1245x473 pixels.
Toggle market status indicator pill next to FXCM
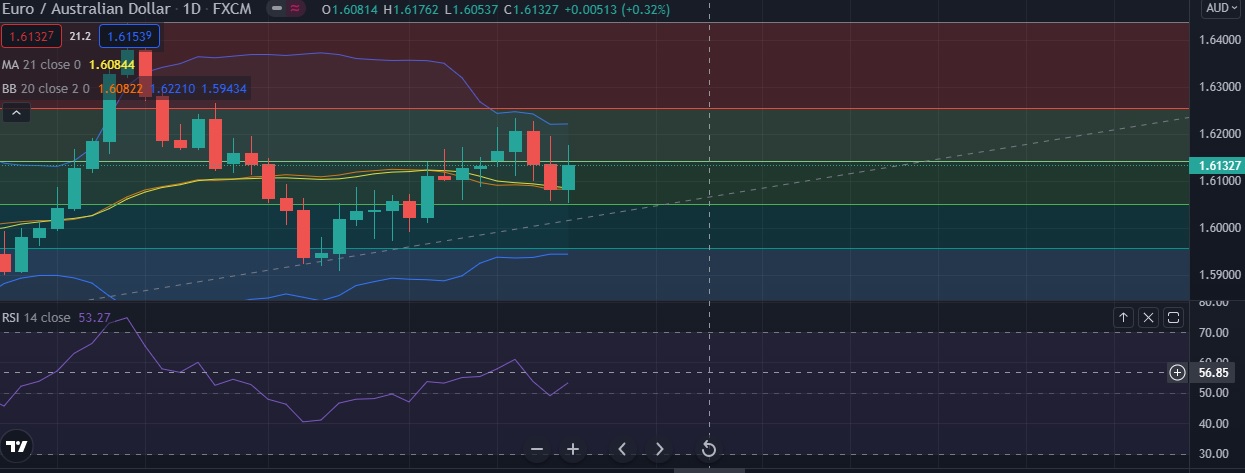coord(287,9)
